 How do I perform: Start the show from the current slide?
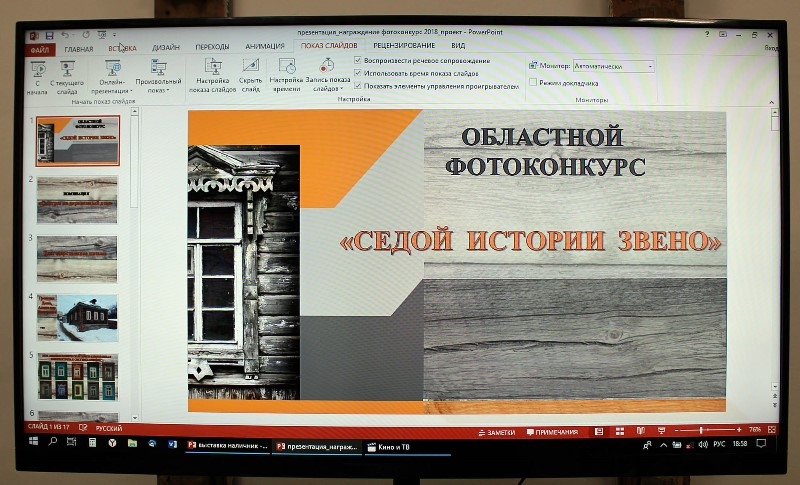point(67,77)
